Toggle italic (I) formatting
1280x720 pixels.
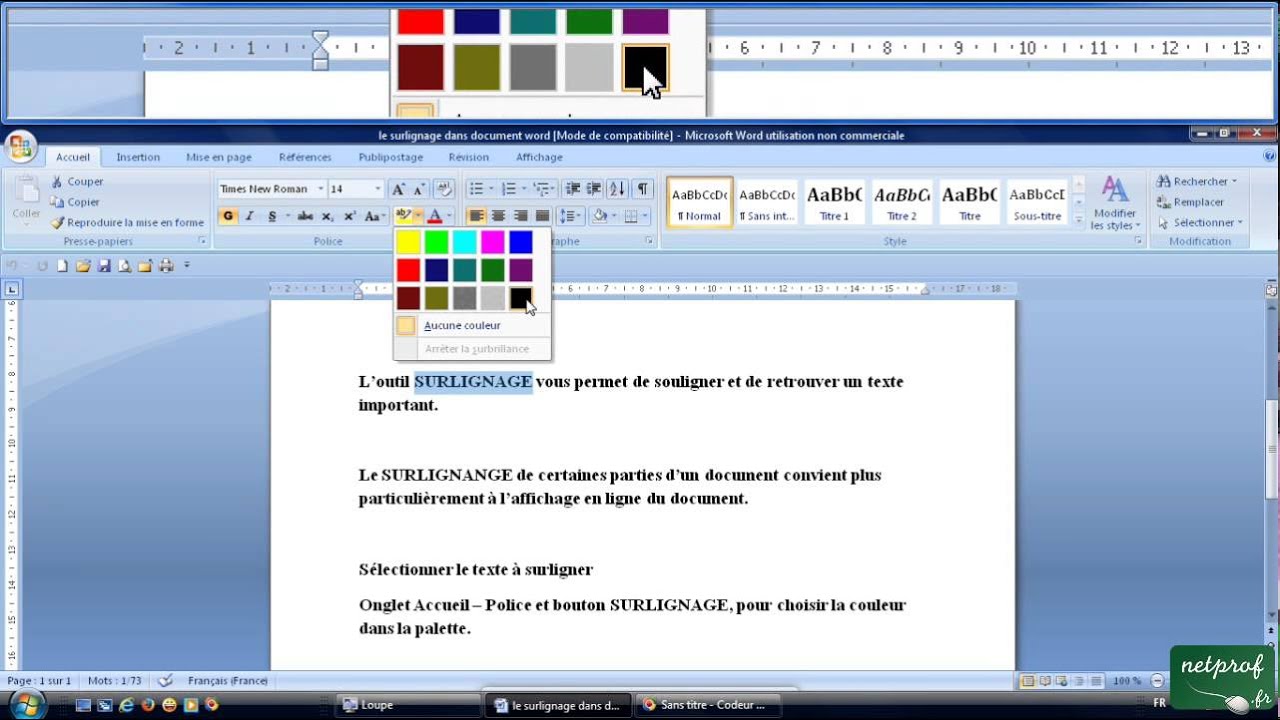[250, 216]
